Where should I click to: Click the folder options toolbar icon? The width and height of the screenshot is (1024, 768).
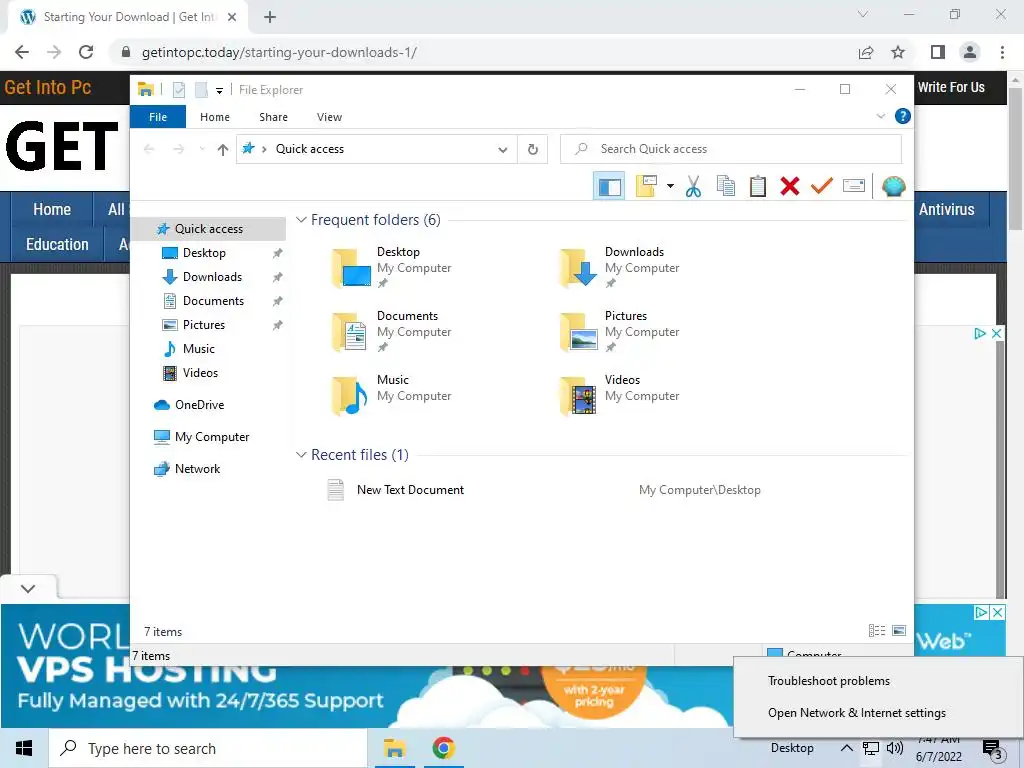(646, 186)
